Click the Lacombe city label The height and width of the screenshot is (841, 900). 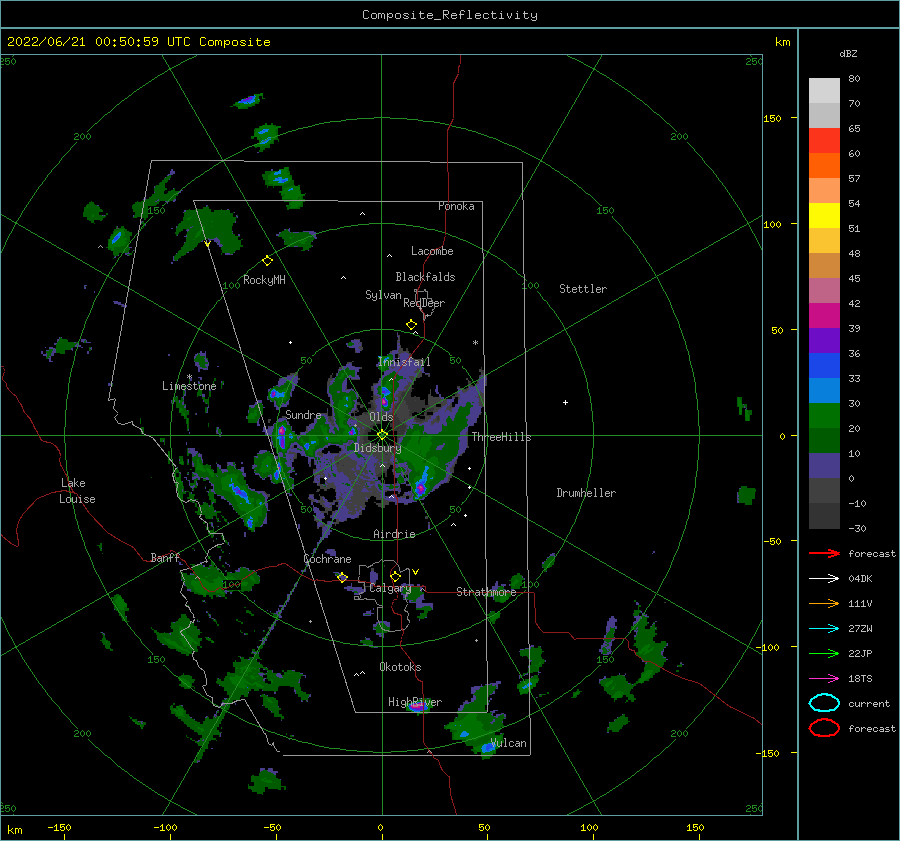pyautogui.click(x=432, y=251)
